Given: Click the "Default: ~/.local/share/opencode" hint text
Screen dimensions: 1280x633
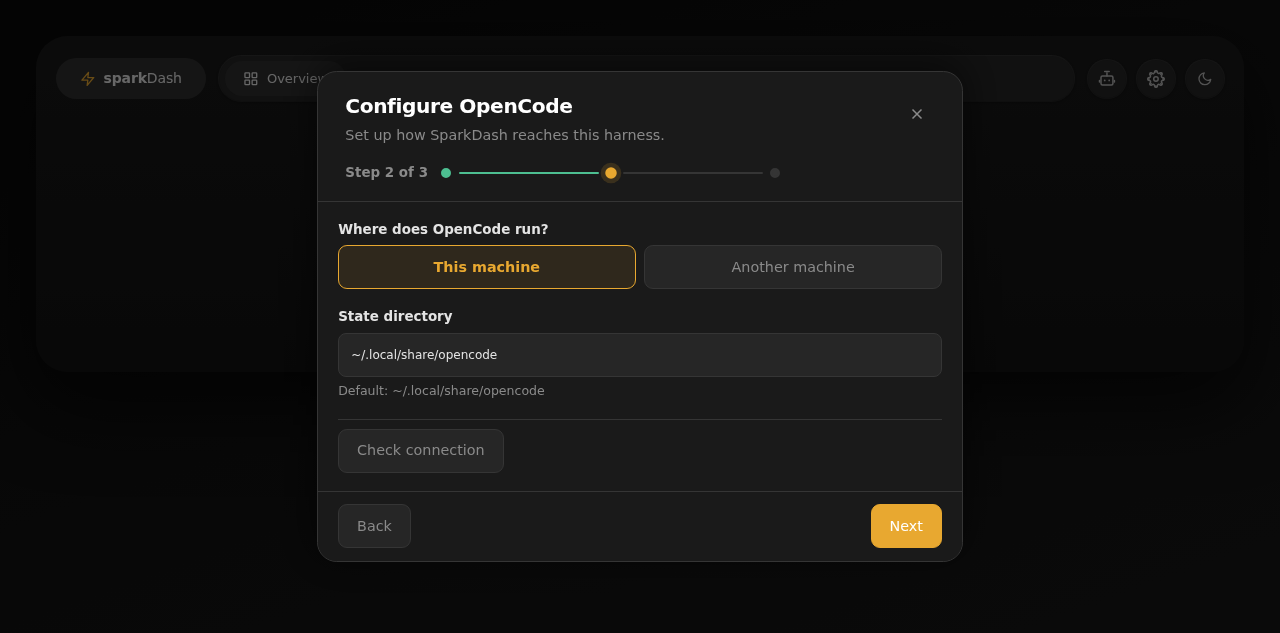Looking at the screenshot, I should (x=441, y=391).
